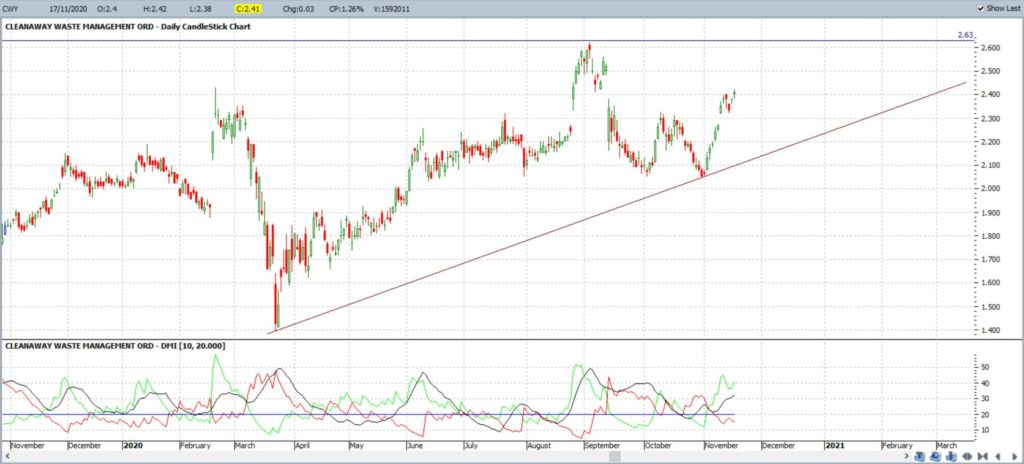
Task: Click the scrollbar left chevron arrow
Action: 7,456
